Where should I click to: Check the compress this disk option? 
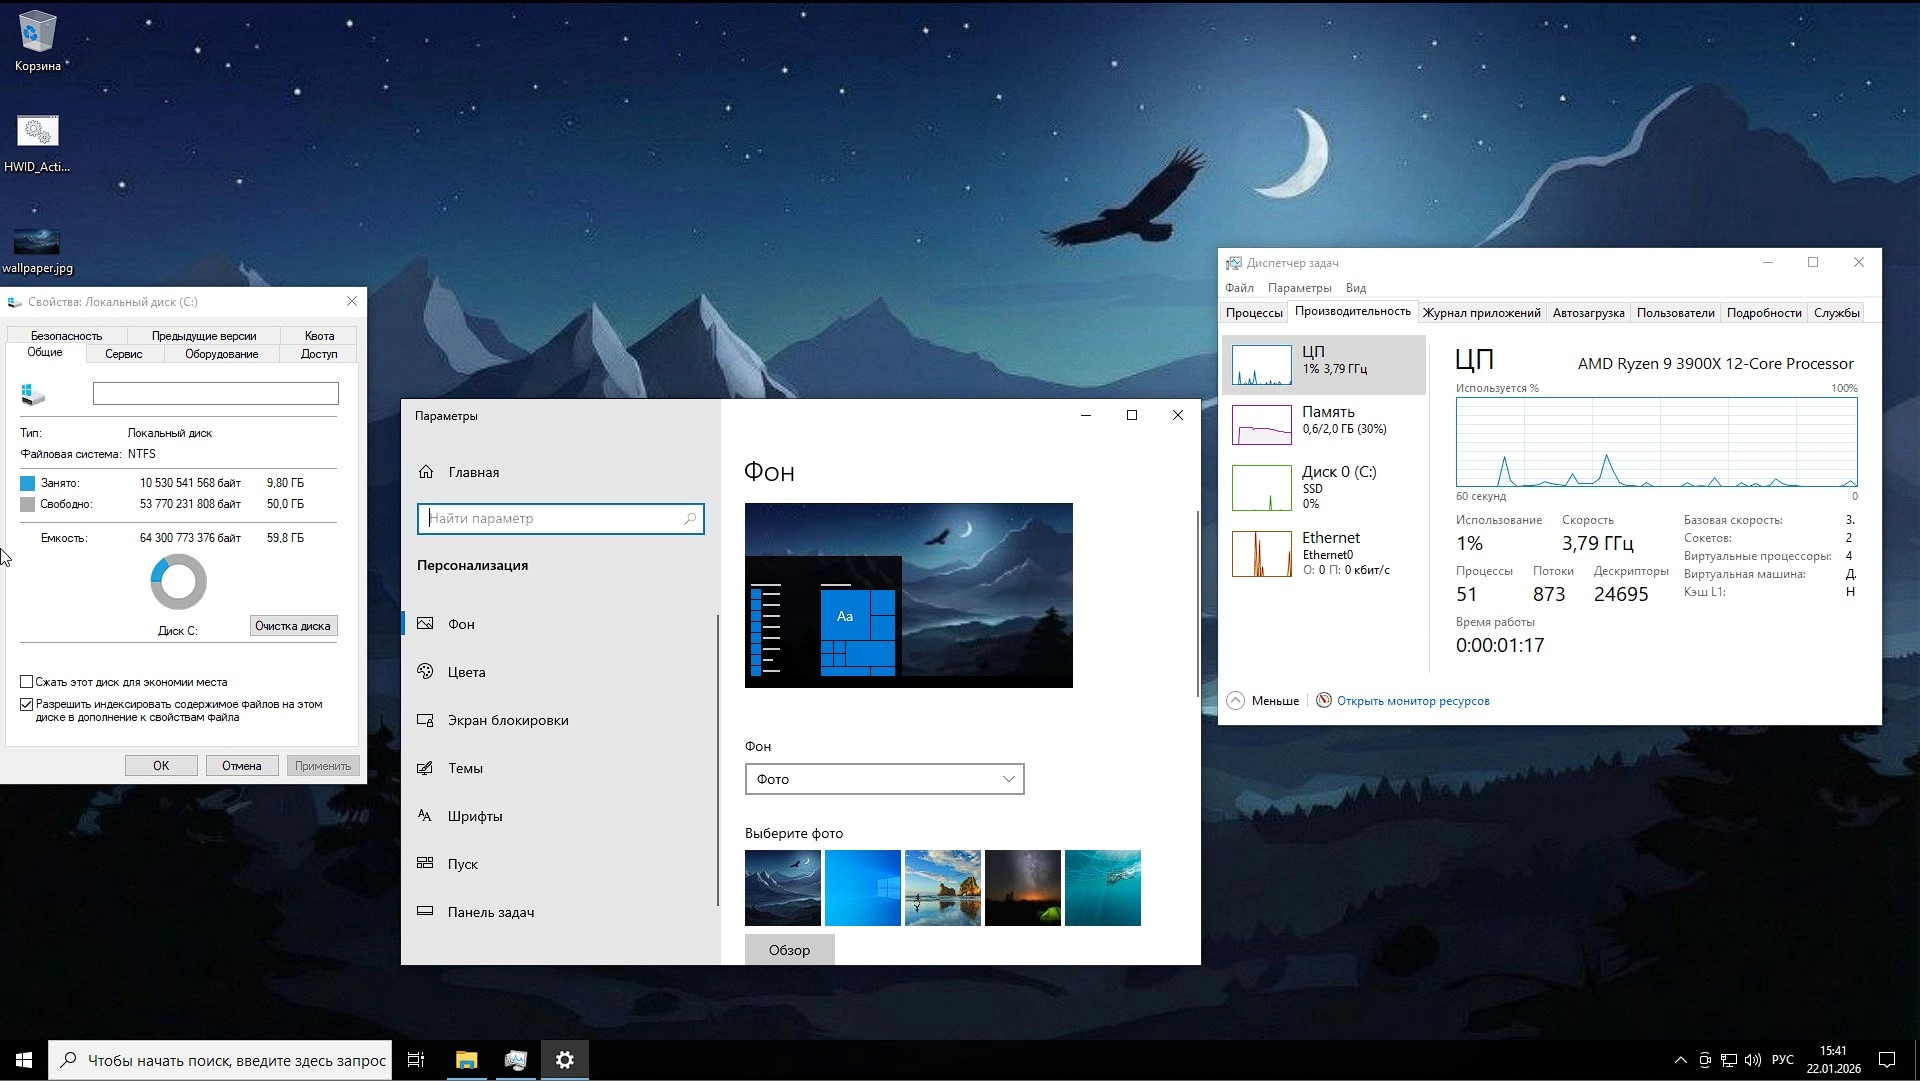(27, 682)
